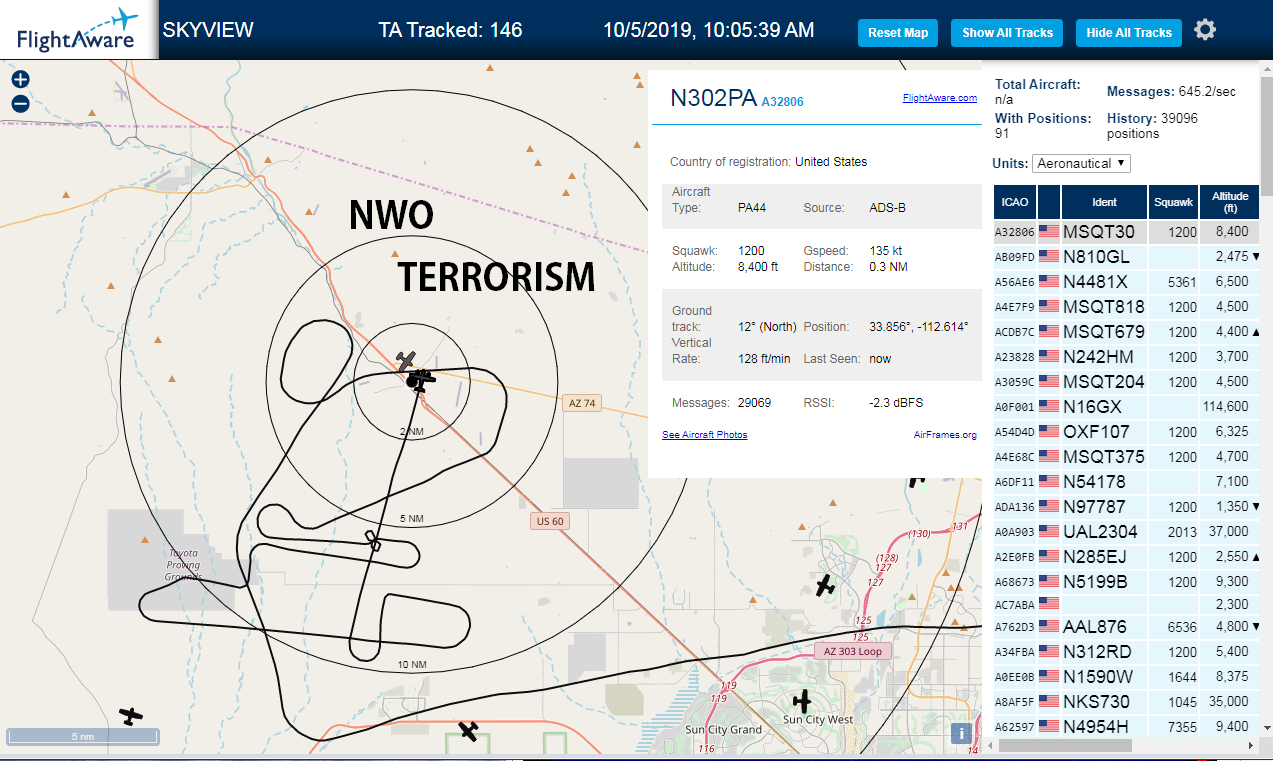
Task: Select the MSQT30 aircraft row
Action: pos(1126,232)
